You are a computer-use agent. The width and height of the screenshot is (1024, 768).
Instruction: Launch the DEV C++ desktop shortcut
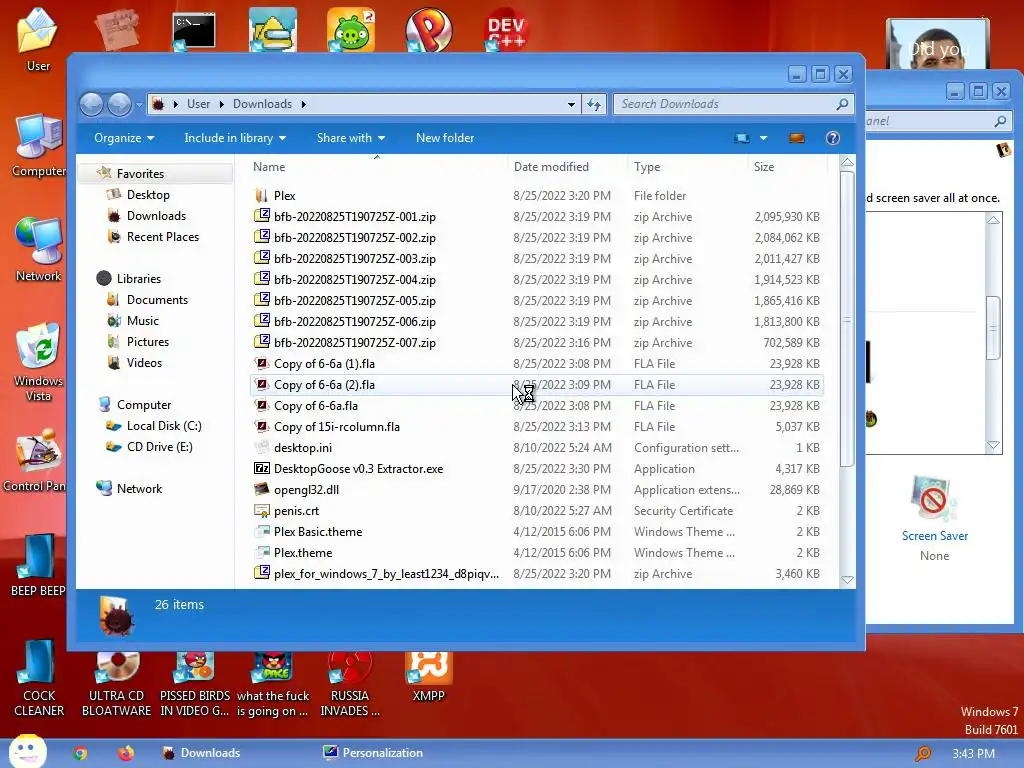(506, 30)
